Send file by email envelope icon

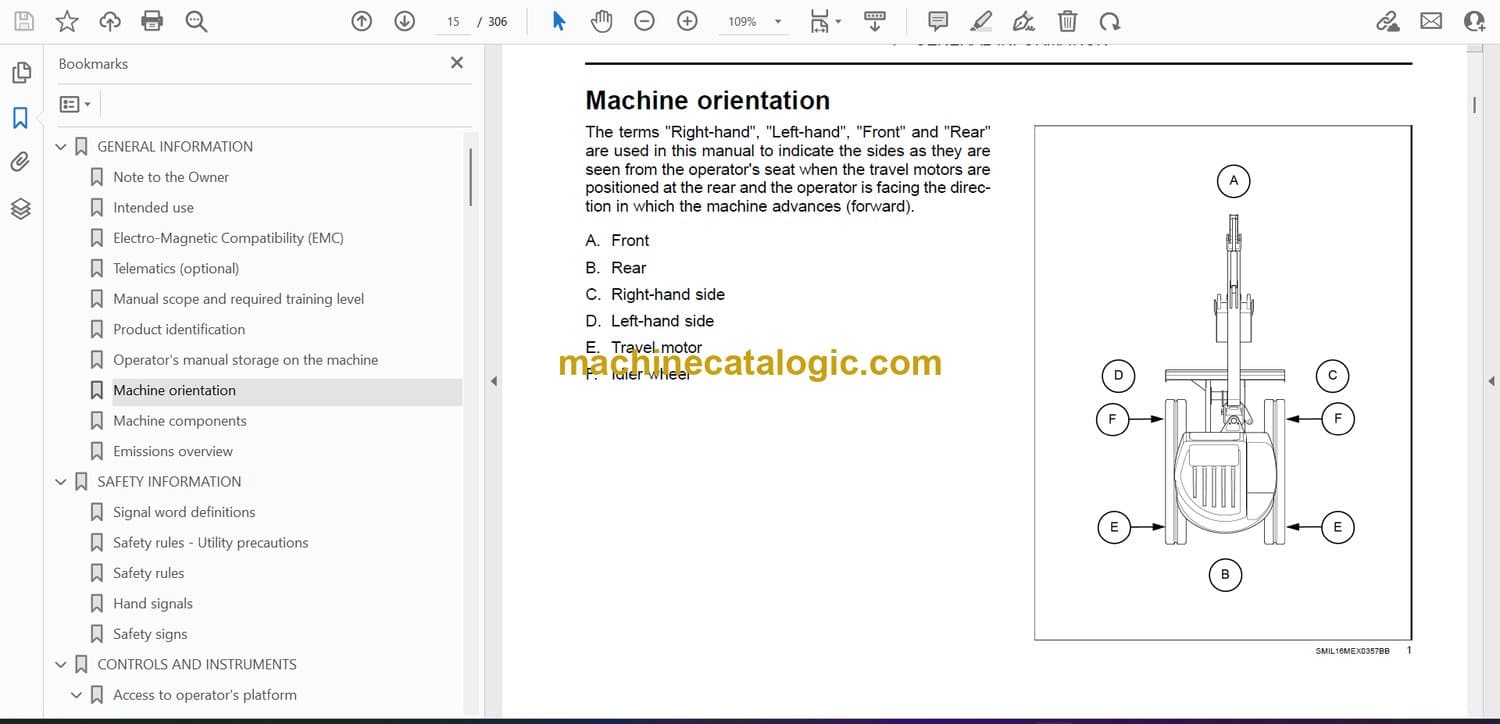click(1431, 21)
